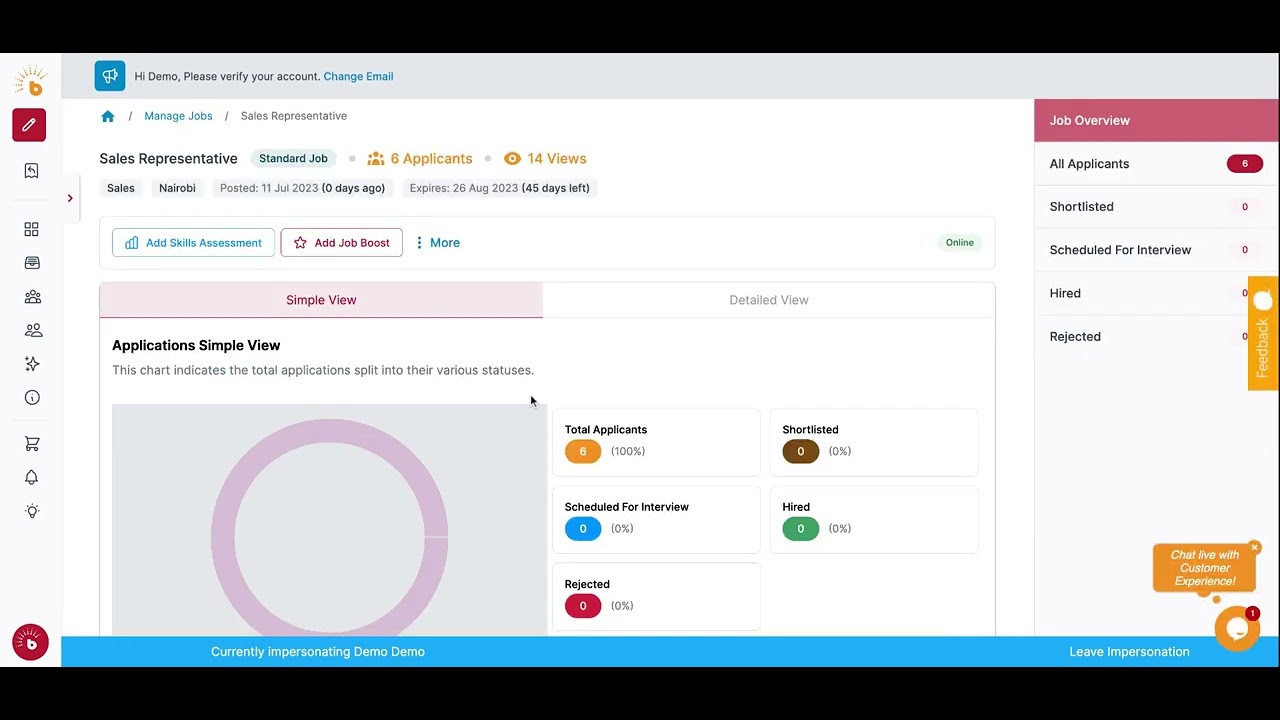Select Hired in Job Overview
This screenshot has height=720, width=1280.
tap(1156, 293)
